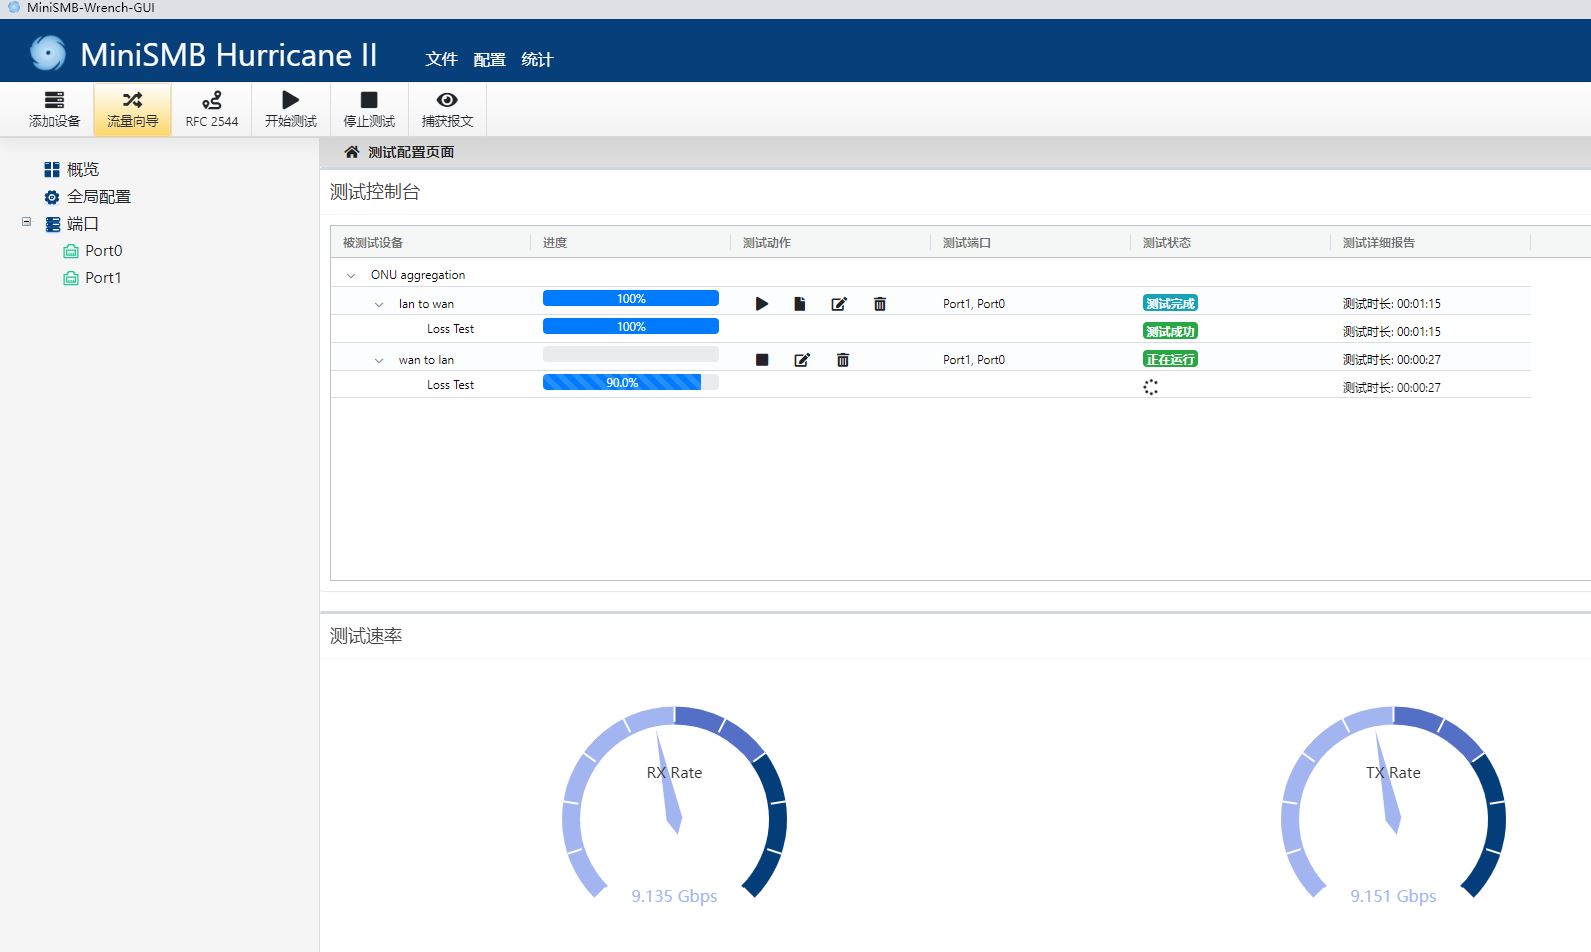Image resolution: width=1591 pixels, height=952 pixels.
Task: Click ONU aggregation row text
Action: pyautogui.click(x=418, y=275)
